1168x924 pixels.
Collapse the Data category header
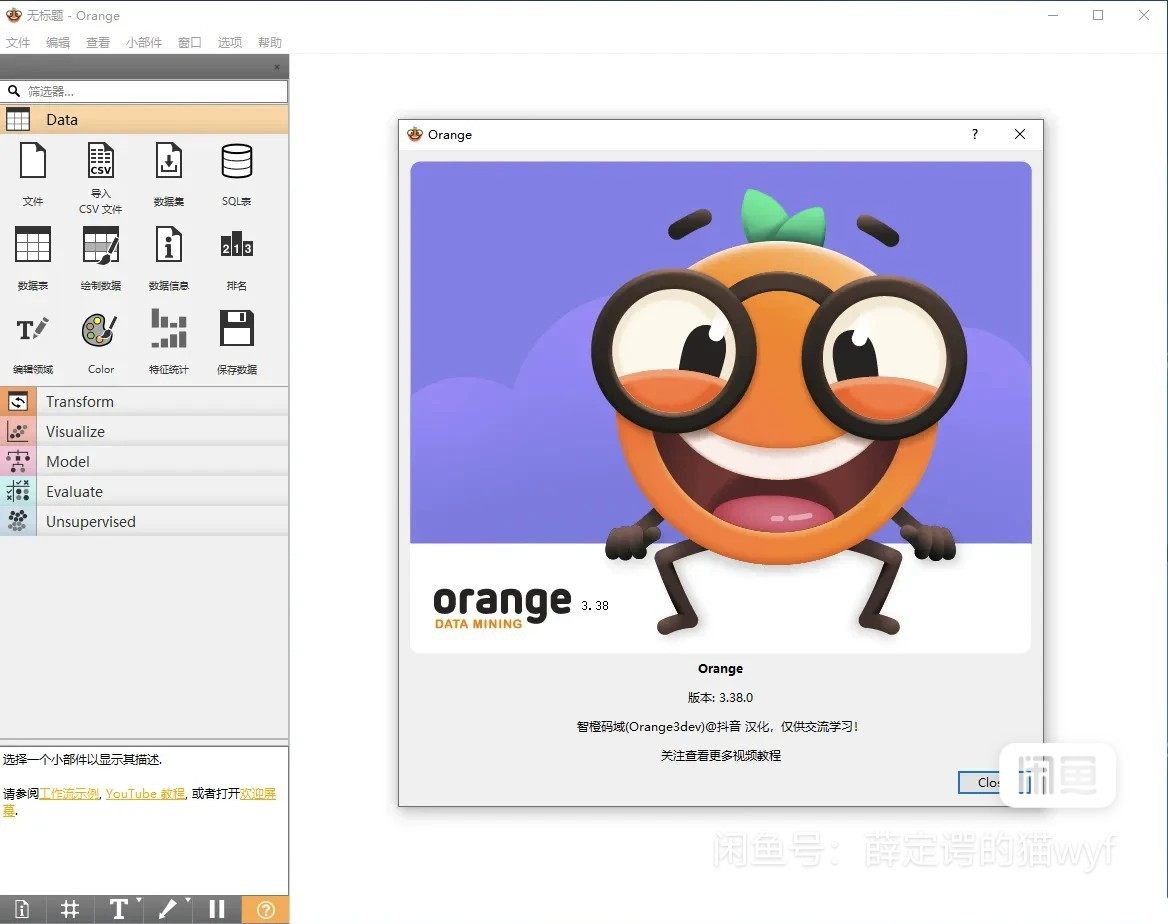[62, 120]
